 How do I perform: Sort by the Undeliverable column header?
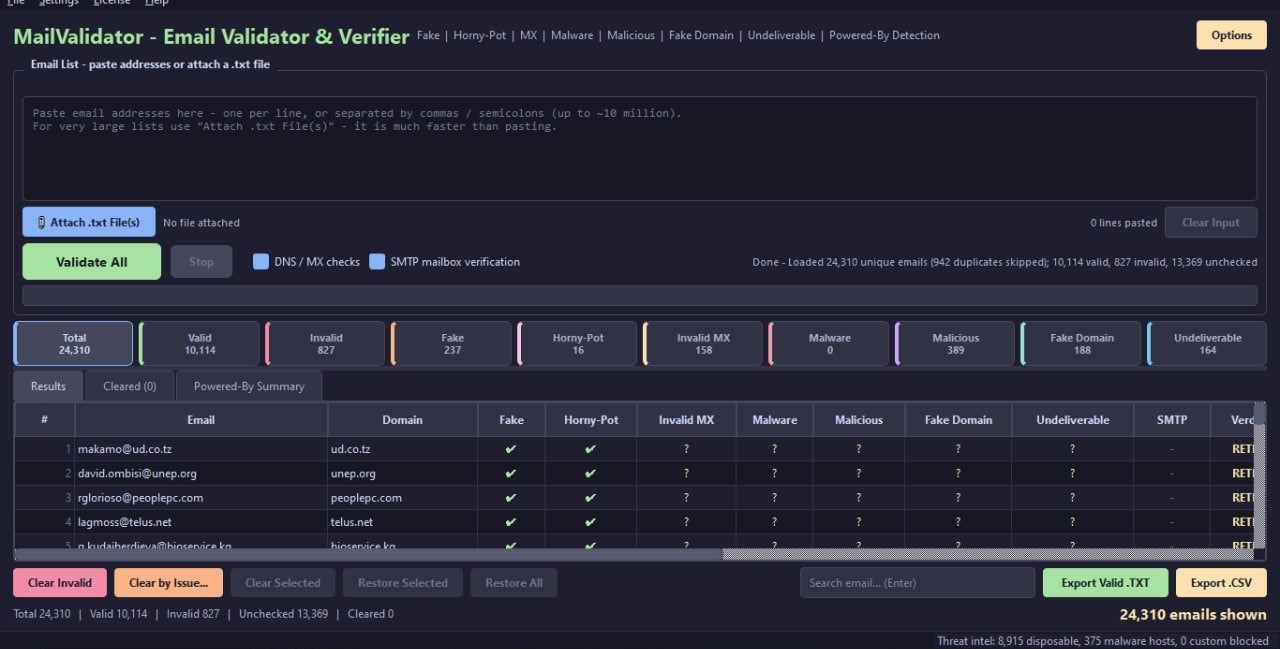(1073, 420)
